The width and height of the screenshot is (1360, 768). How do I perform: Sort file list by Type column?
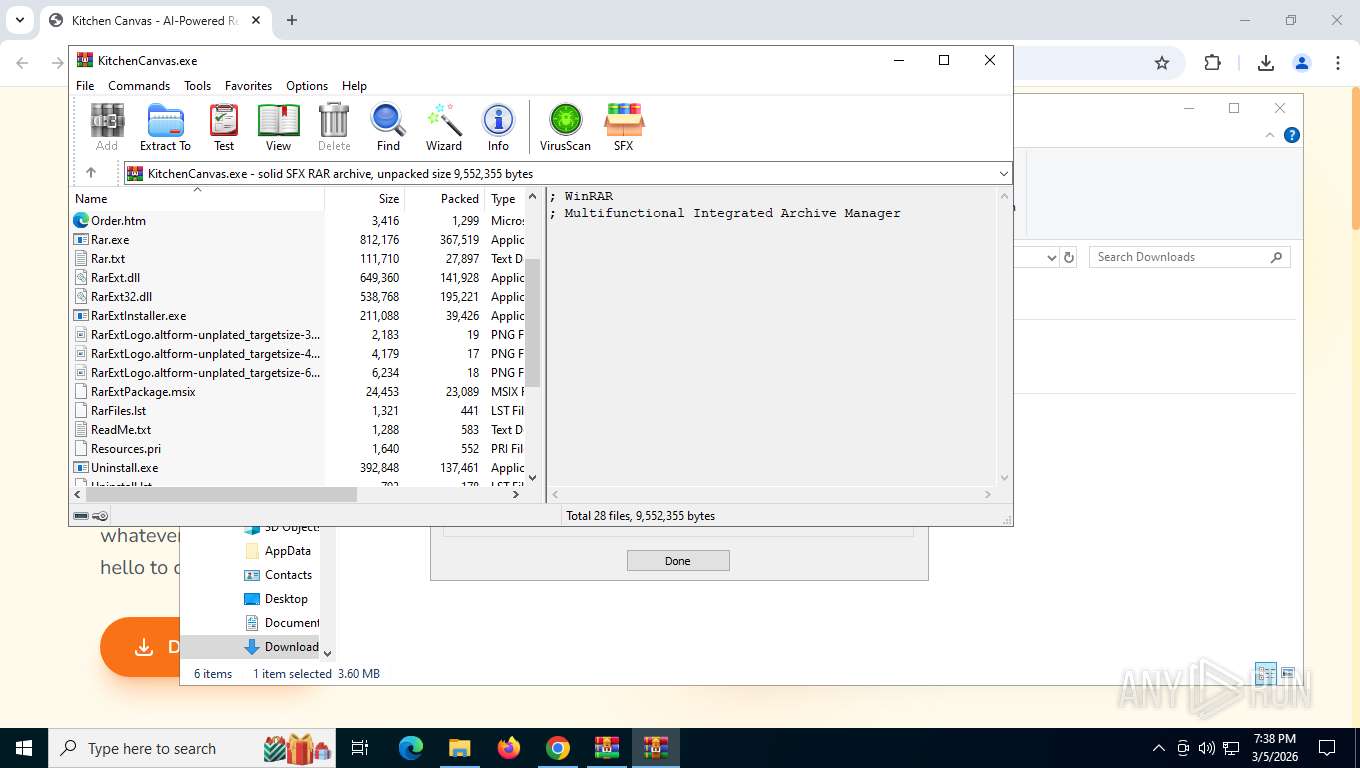pos(505,198)
